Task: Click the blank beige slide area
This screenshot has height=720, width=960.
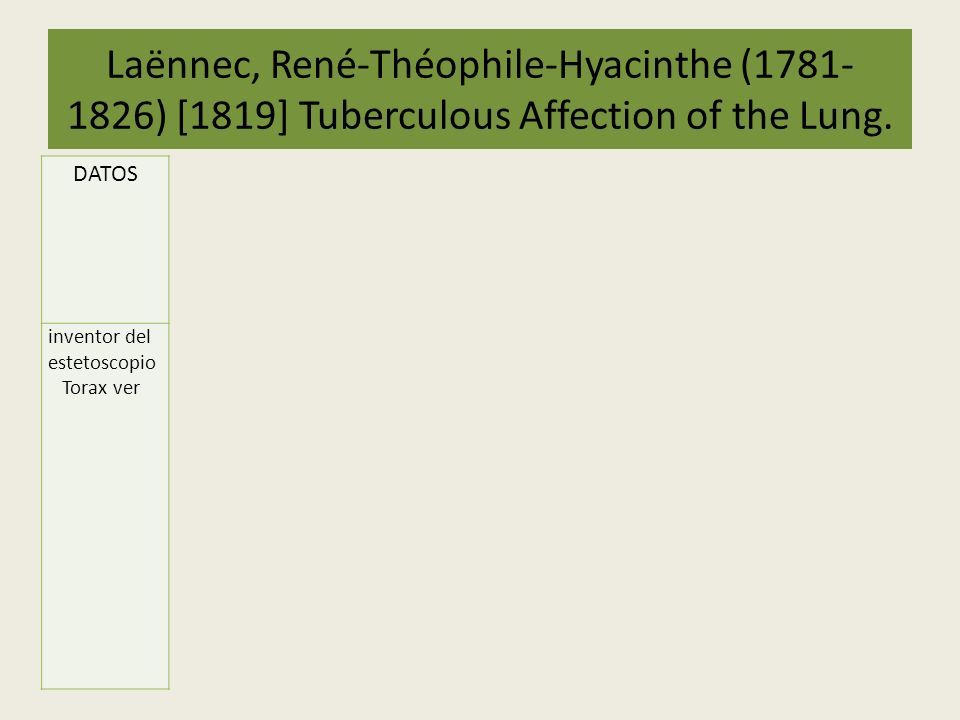Action: (551, 429)
